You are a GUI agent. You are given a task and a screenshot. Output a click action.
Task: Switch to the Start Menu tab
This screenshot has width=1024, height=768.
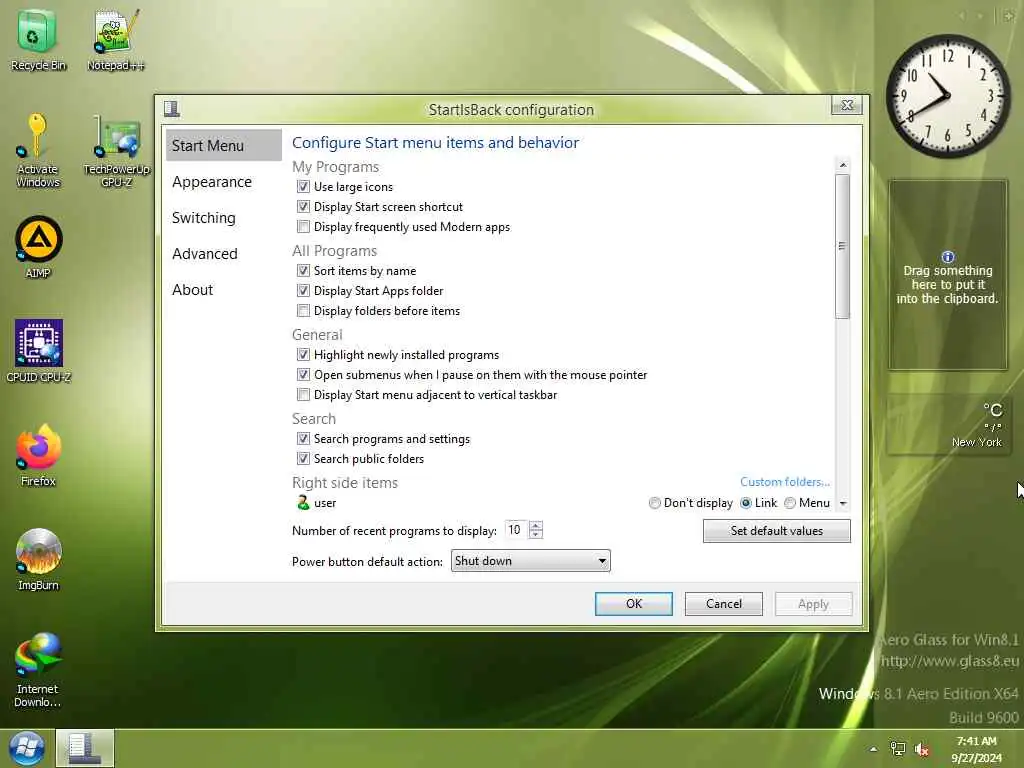click(x=224, y=145)
